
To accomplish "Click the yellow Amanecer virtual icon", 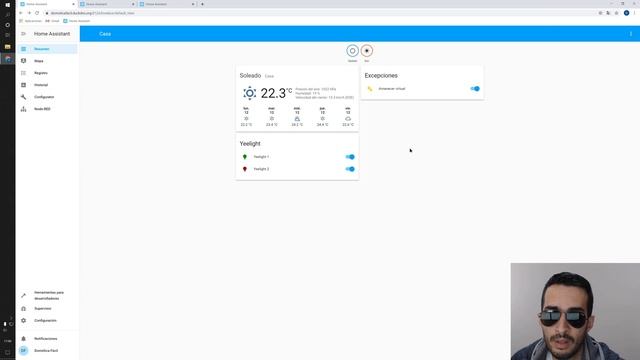I will [370, 89].
